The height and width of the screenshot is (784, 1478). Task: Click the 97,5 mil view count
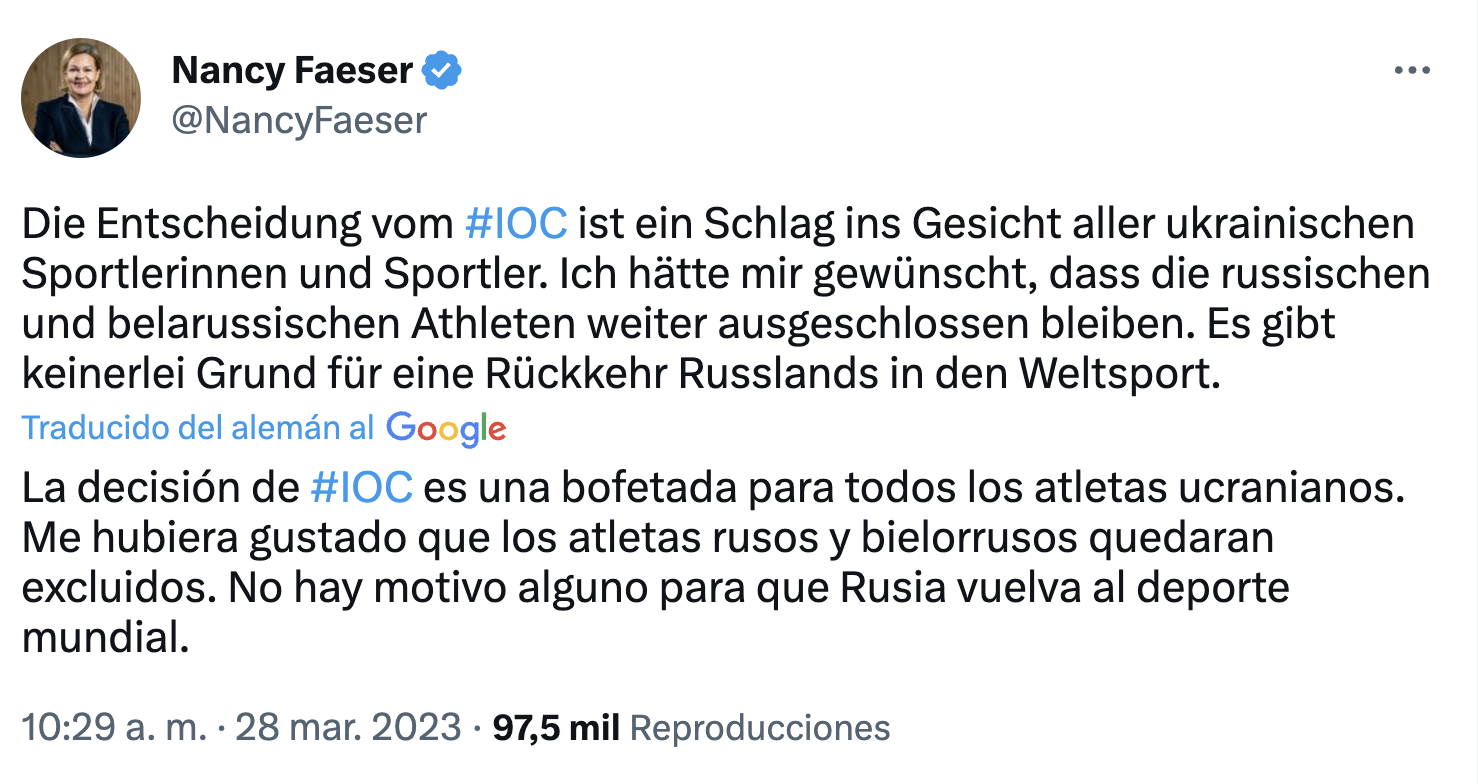557,727
